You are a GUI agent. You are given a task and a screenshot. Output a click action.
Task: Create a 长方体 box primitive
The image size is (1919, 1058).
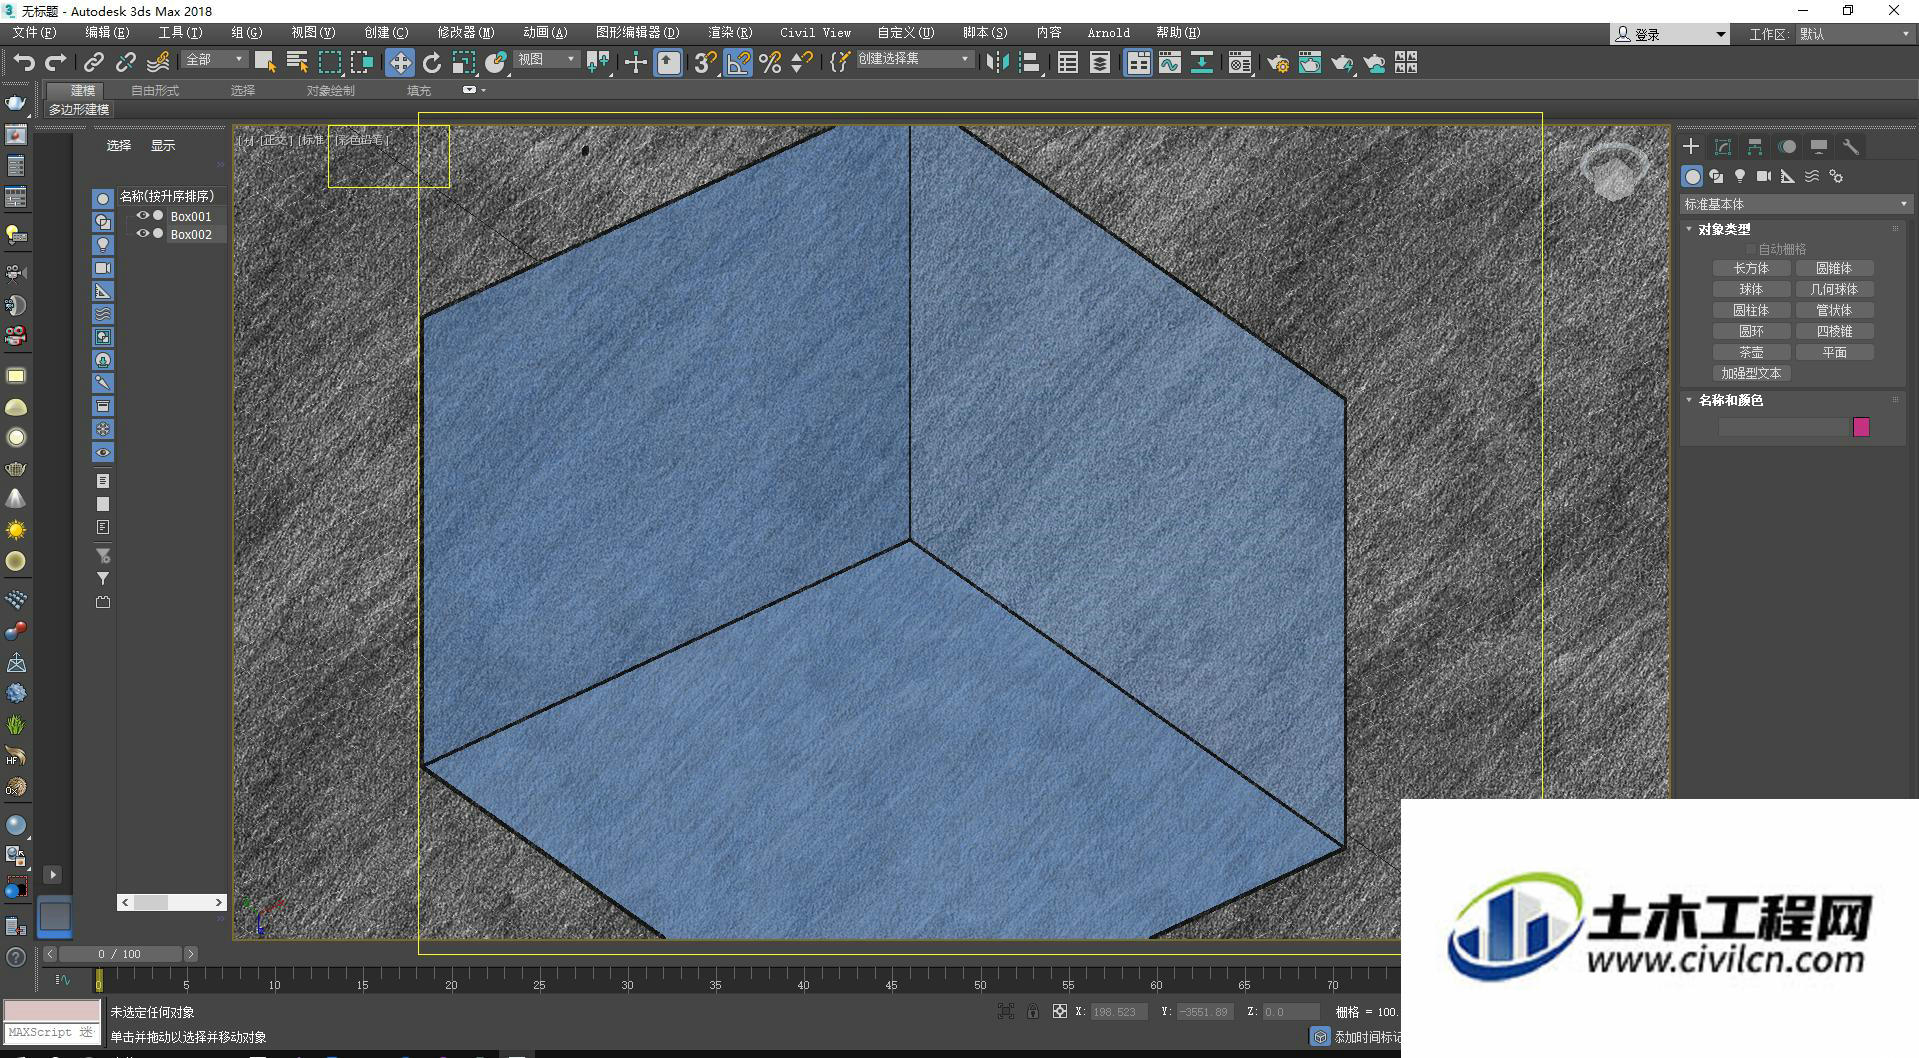click(1751, 268)
